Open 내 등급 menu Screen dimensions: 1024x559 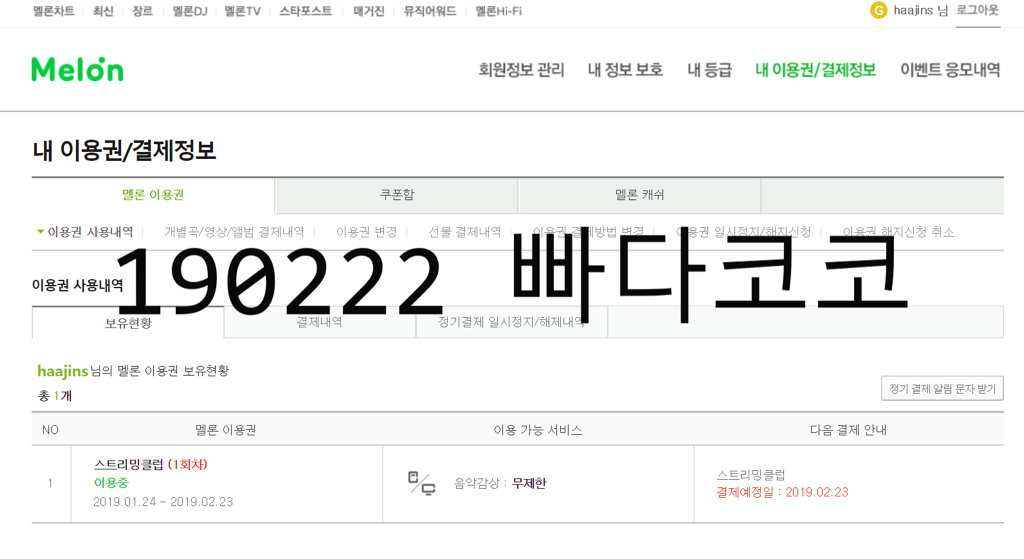click(x=709, y=70)
